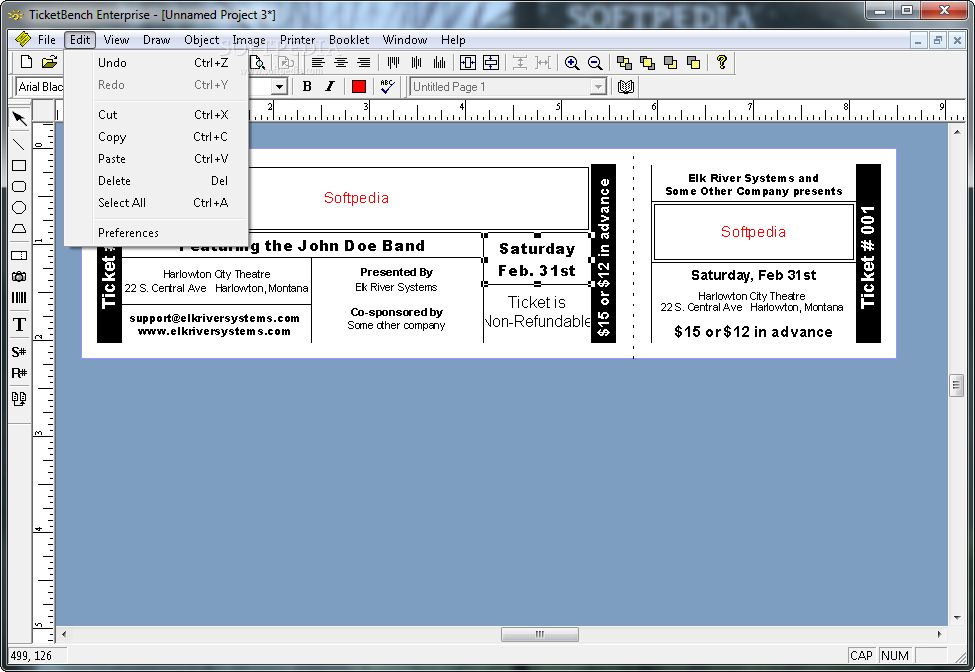The width and height of the screenshot is (975, 672).
Task: Align text left
Action: tap(318, 62)
